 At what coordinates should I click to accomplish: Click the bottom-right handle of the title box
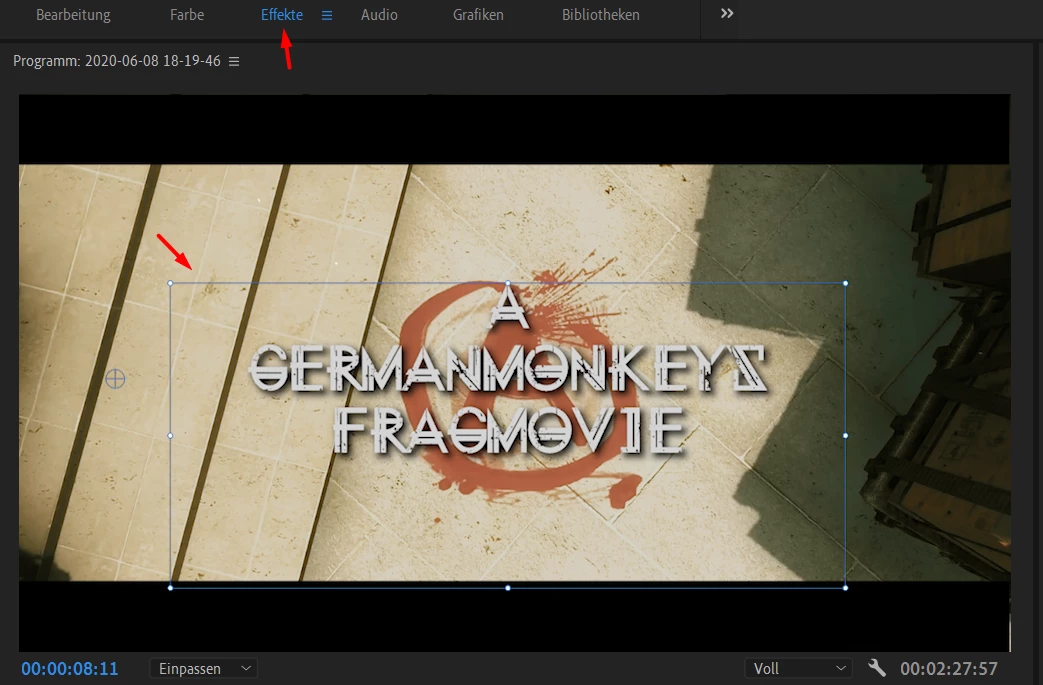(845, 588)
